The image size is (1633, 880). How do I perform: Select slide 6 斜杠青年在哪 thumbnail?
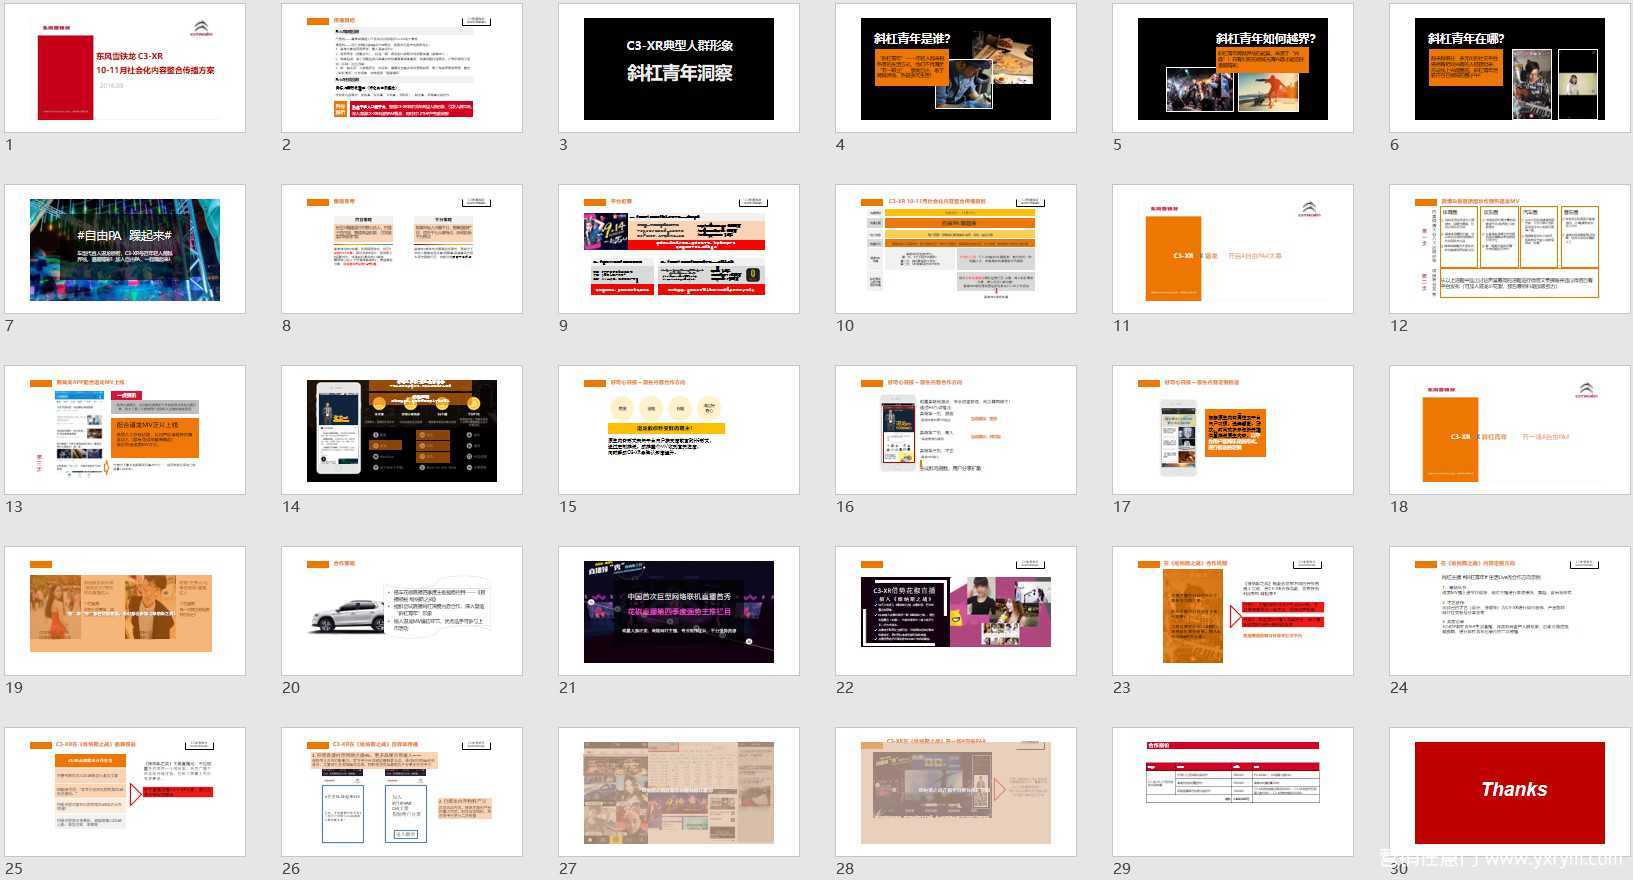1510,68
